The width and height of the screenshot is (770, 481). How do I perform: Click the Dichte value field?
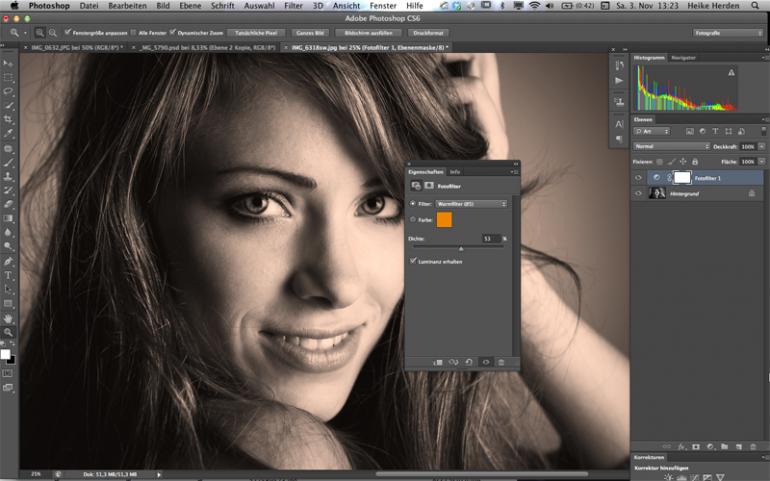491,238
